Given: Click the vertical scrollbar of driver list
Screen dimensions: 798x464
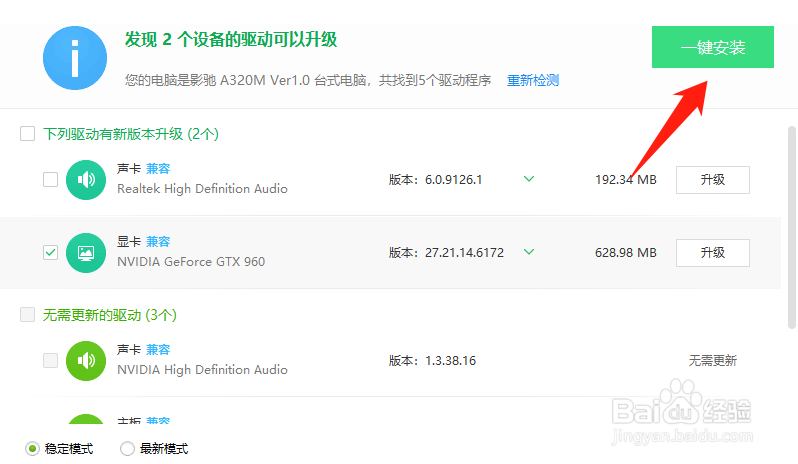Looking at the screenshot, I should [x=790, y=230].
